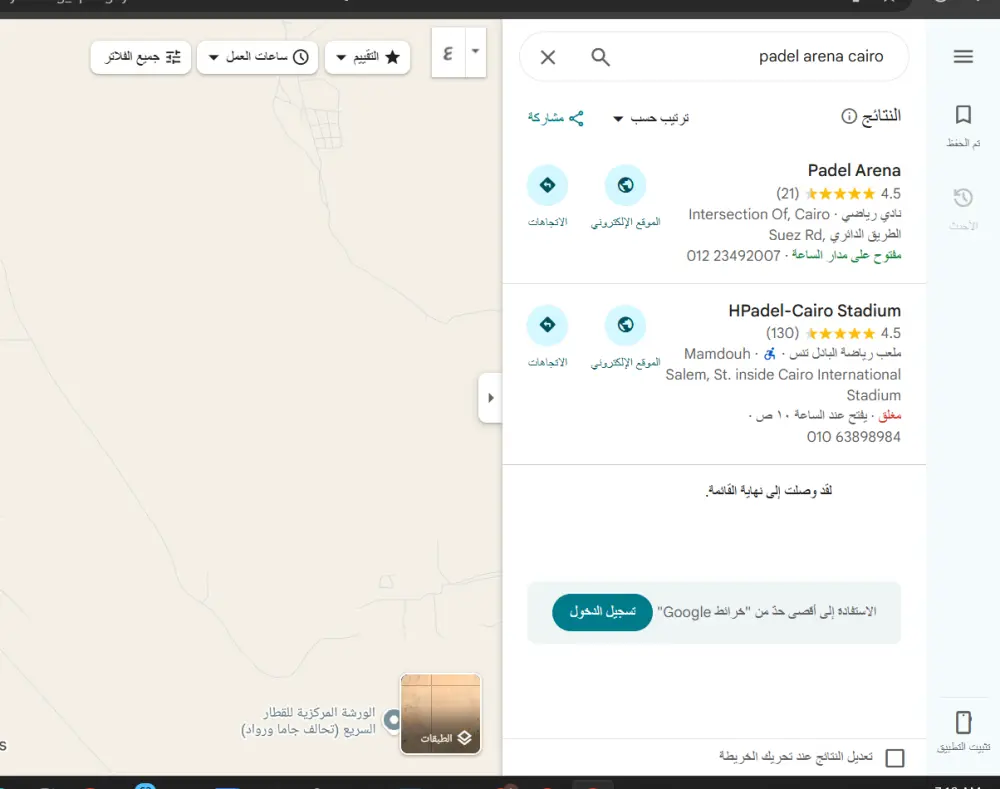Open website for HPadel-Cairo Stadium
The width and height of the screenshot is (1000, 789).
coord(625,325)
